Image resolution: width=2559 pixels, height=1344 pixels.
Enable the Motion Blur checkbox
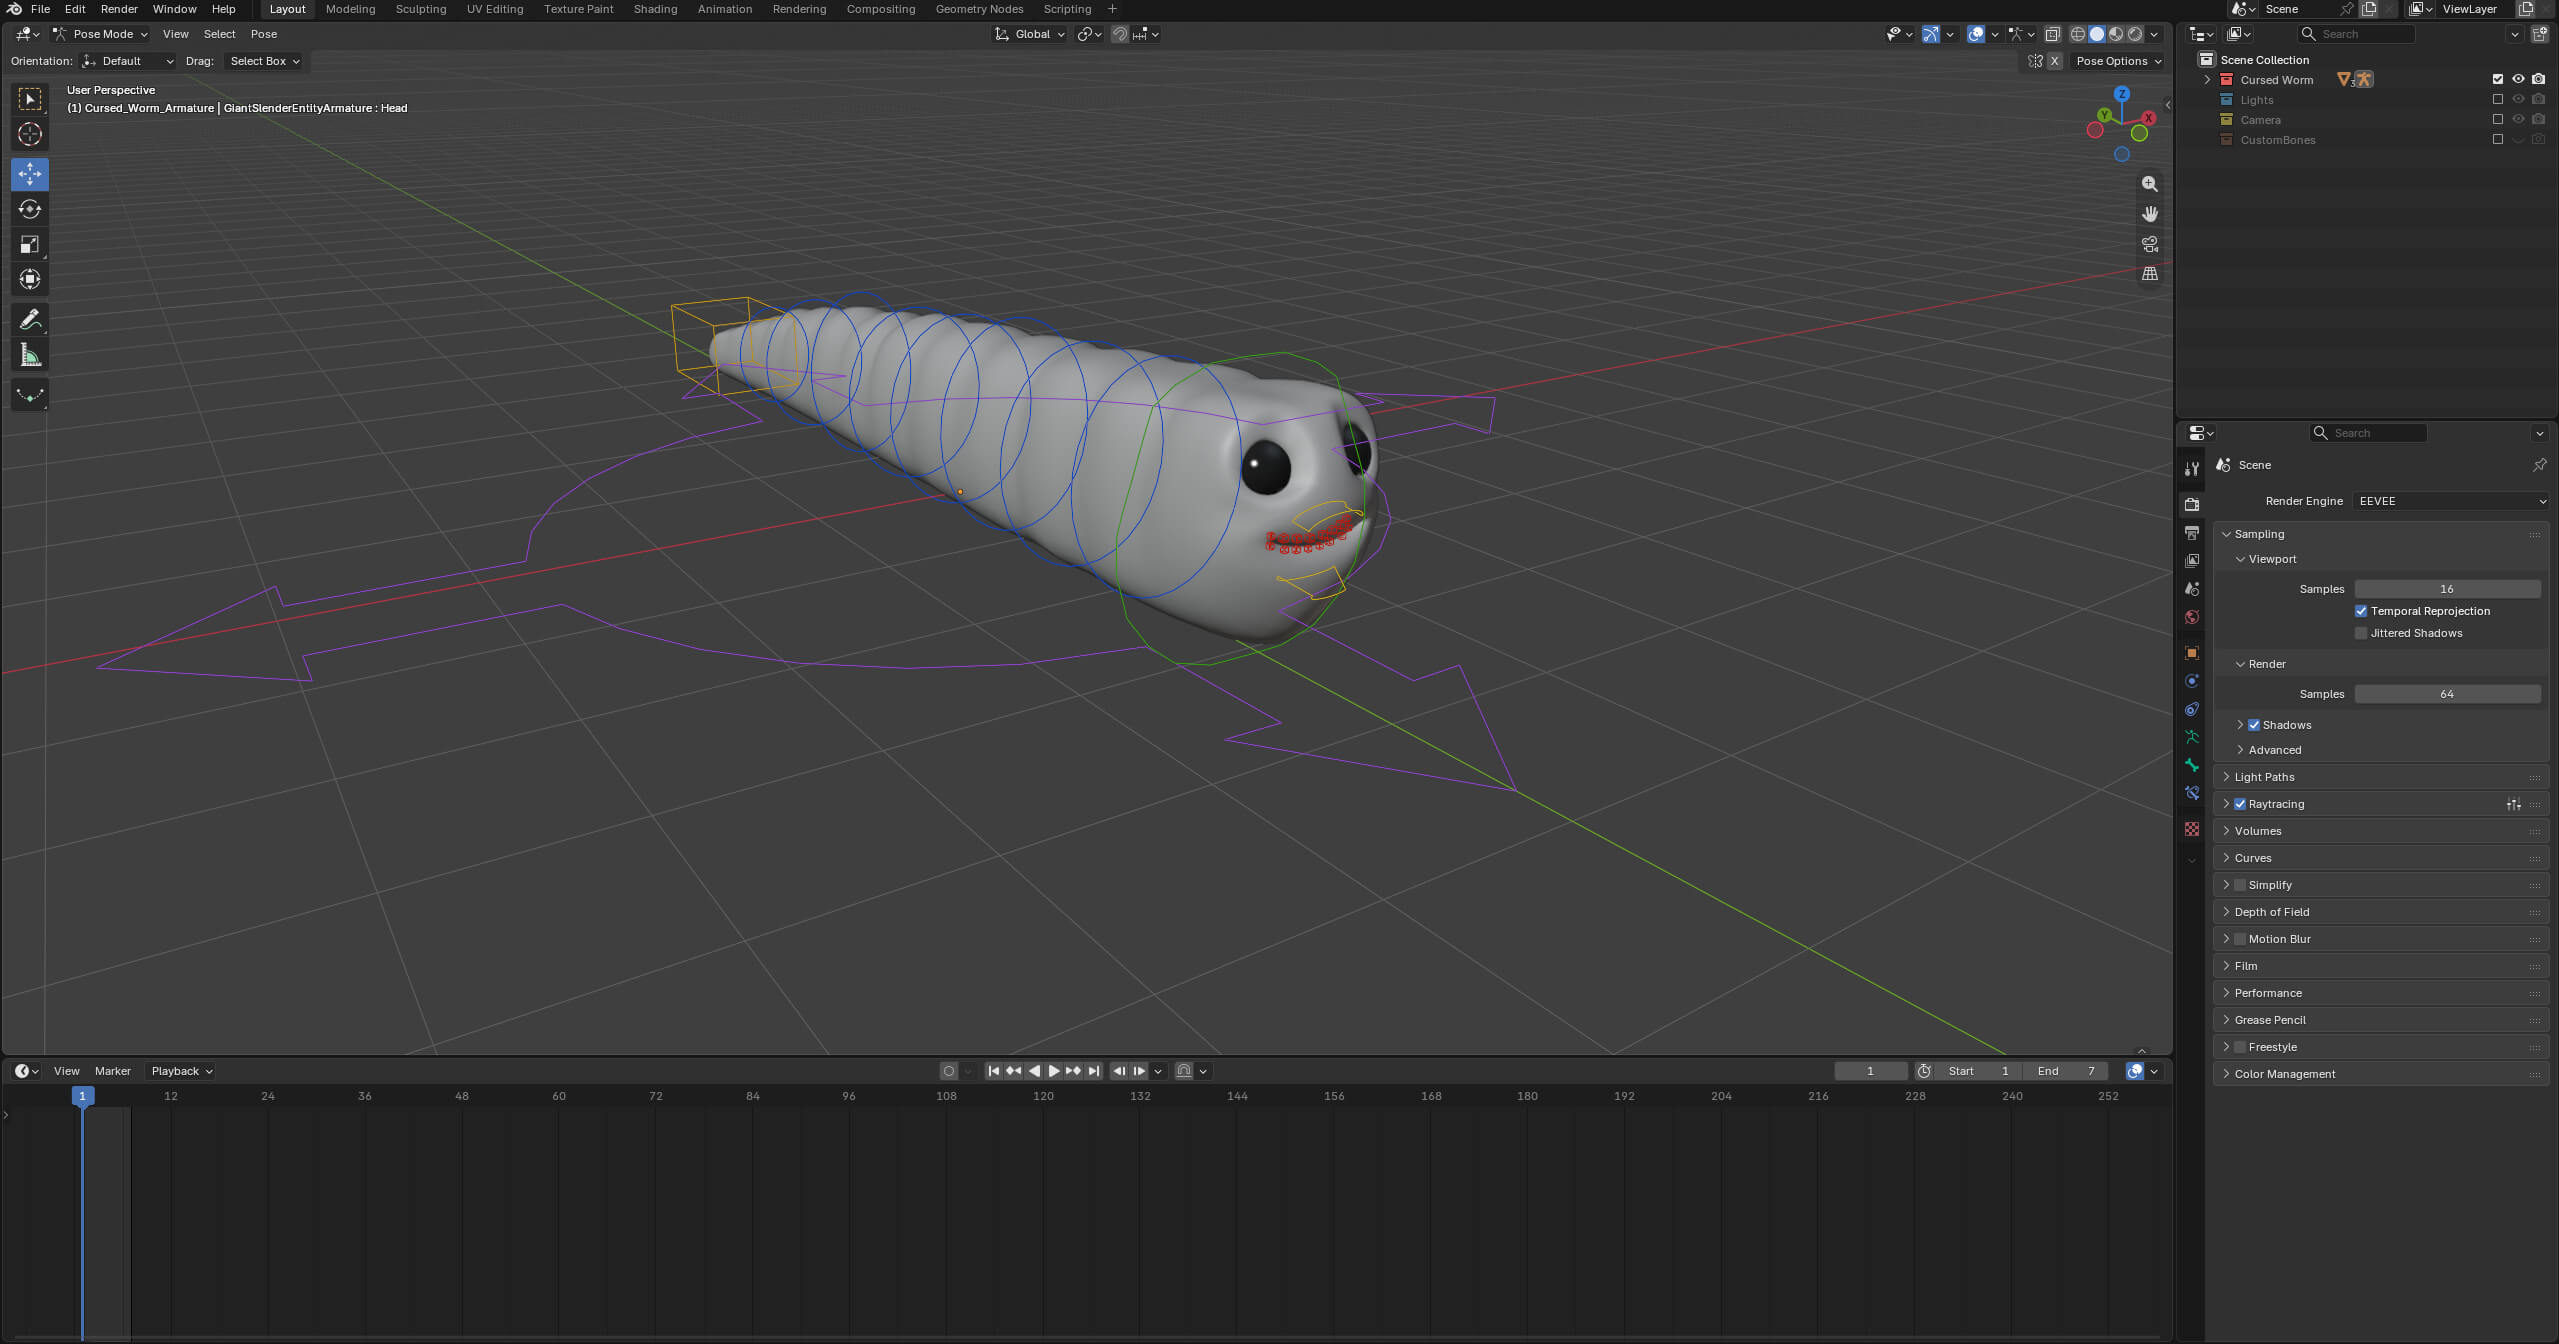coord(2240,939)
